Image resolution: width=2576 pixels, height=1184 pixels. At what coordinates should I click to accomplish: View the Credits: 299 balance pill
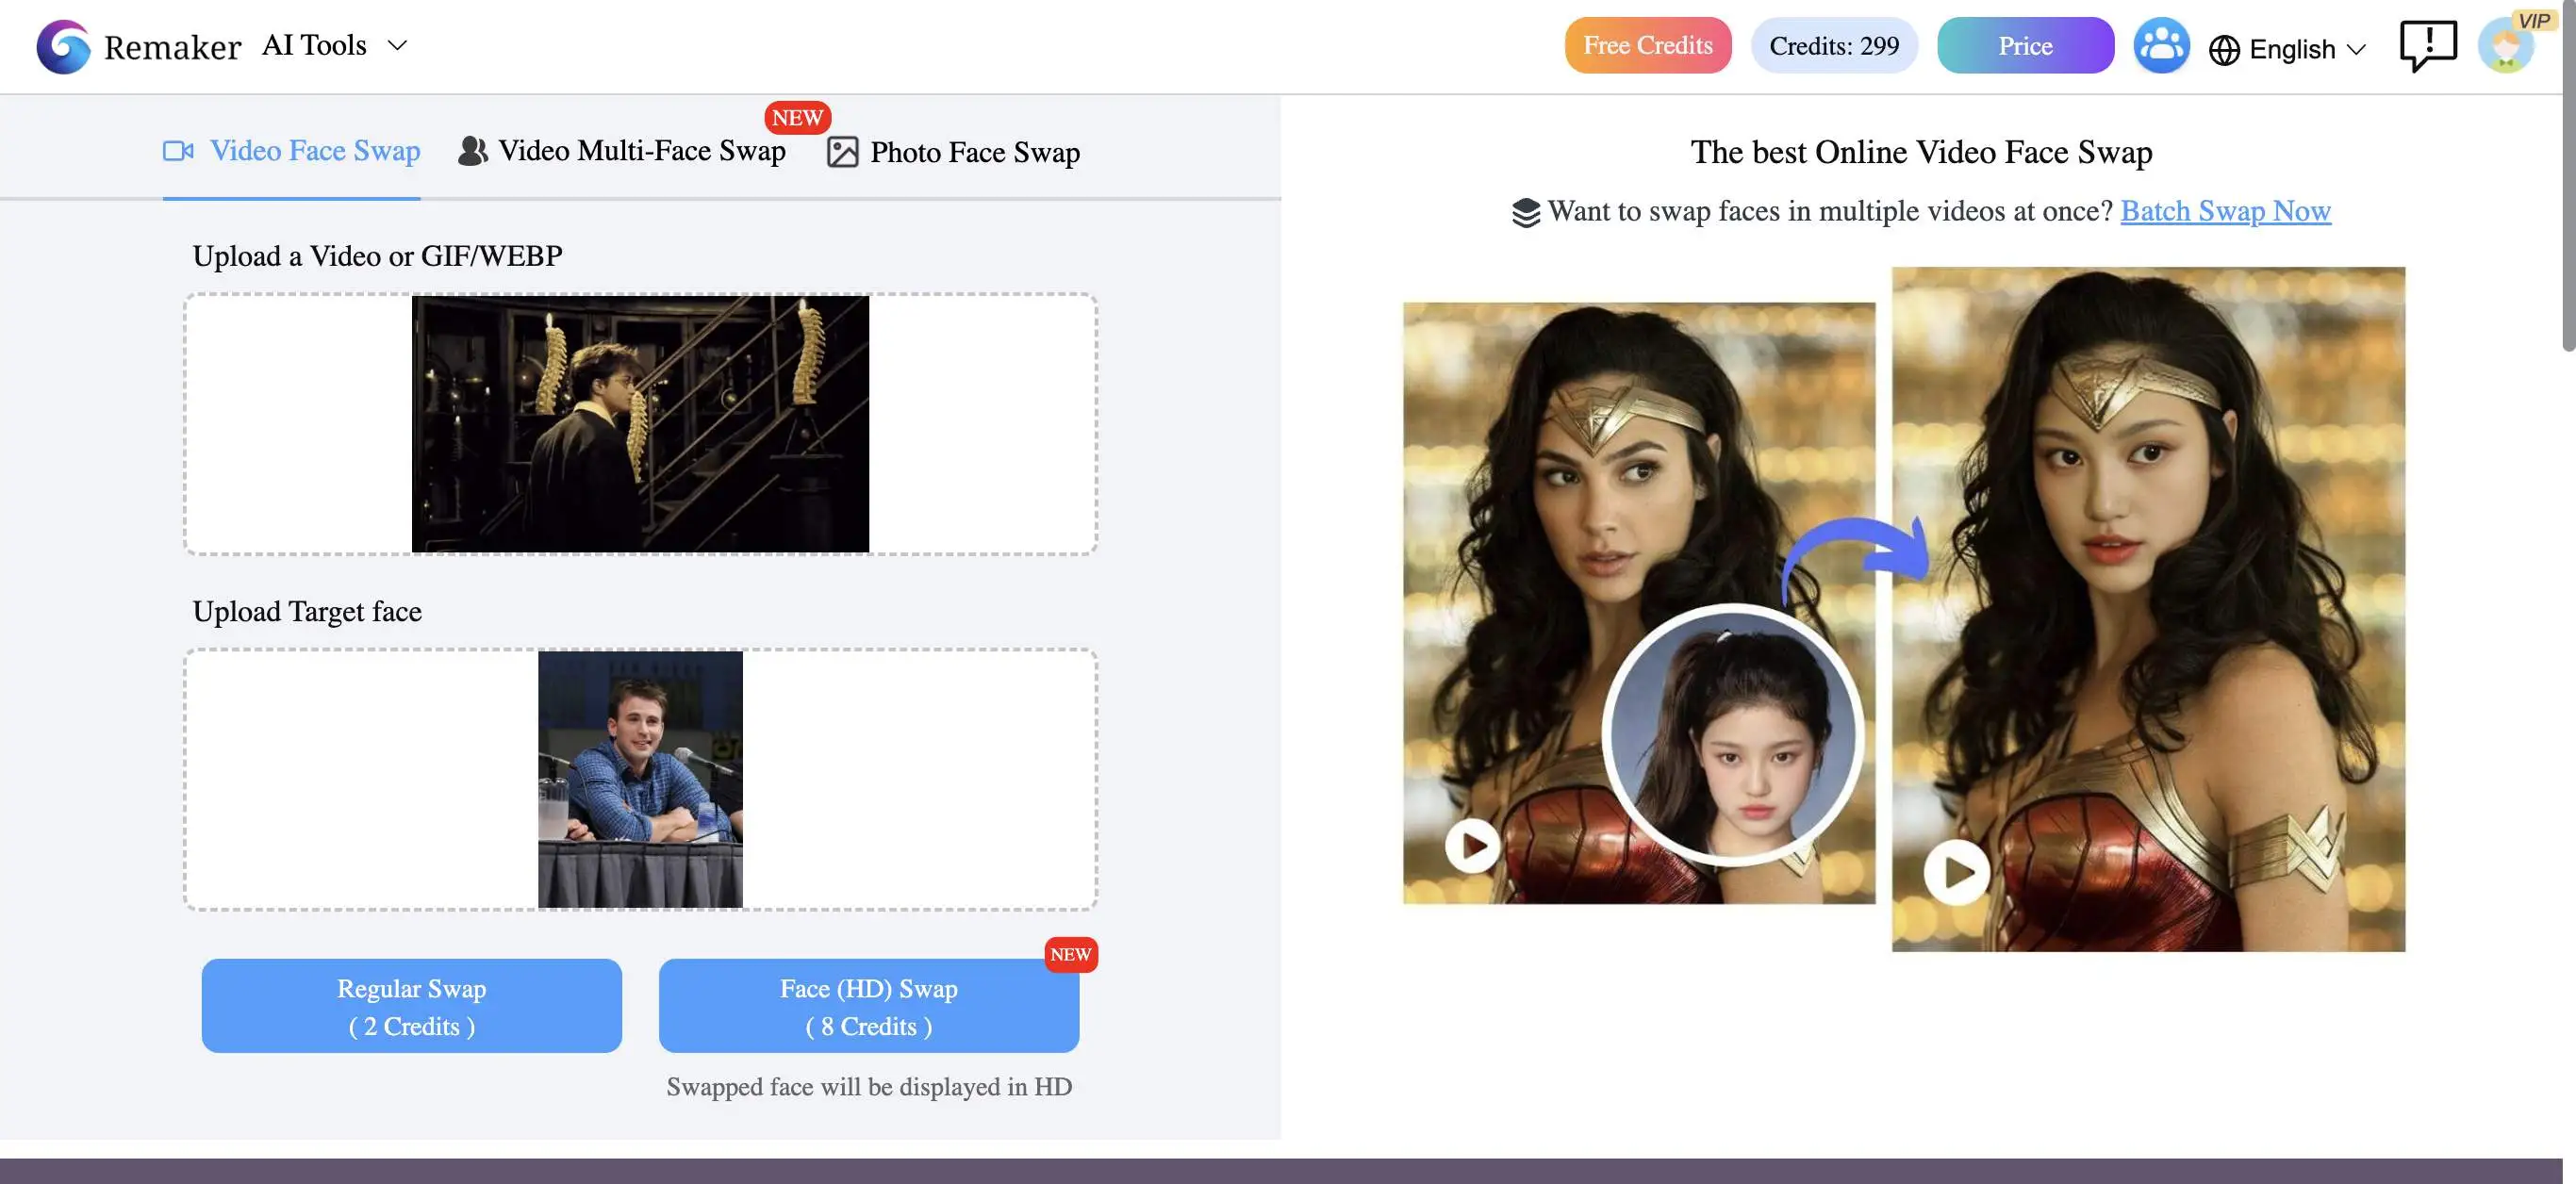click(1833, 45)
